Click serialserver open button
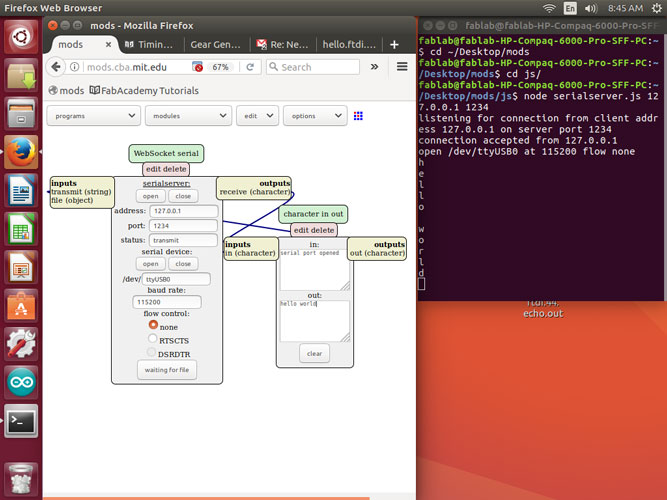The image size is (667, 500). 151,196
